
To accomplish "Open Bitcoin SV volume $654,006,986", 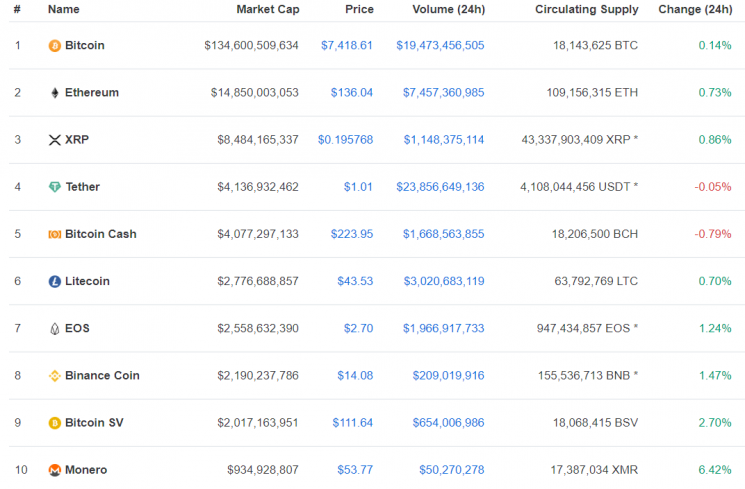I will (x=449, y=423).
